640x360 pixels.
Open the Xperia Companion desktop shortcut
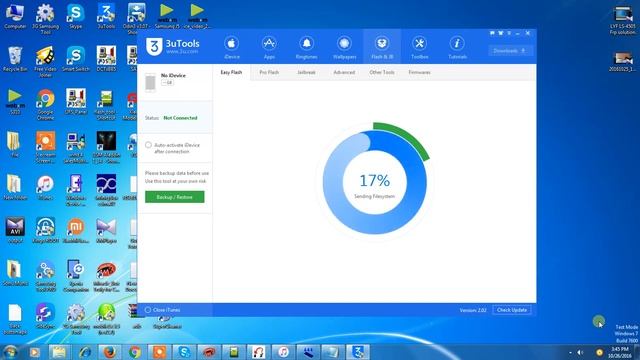[x=76, y=276]
